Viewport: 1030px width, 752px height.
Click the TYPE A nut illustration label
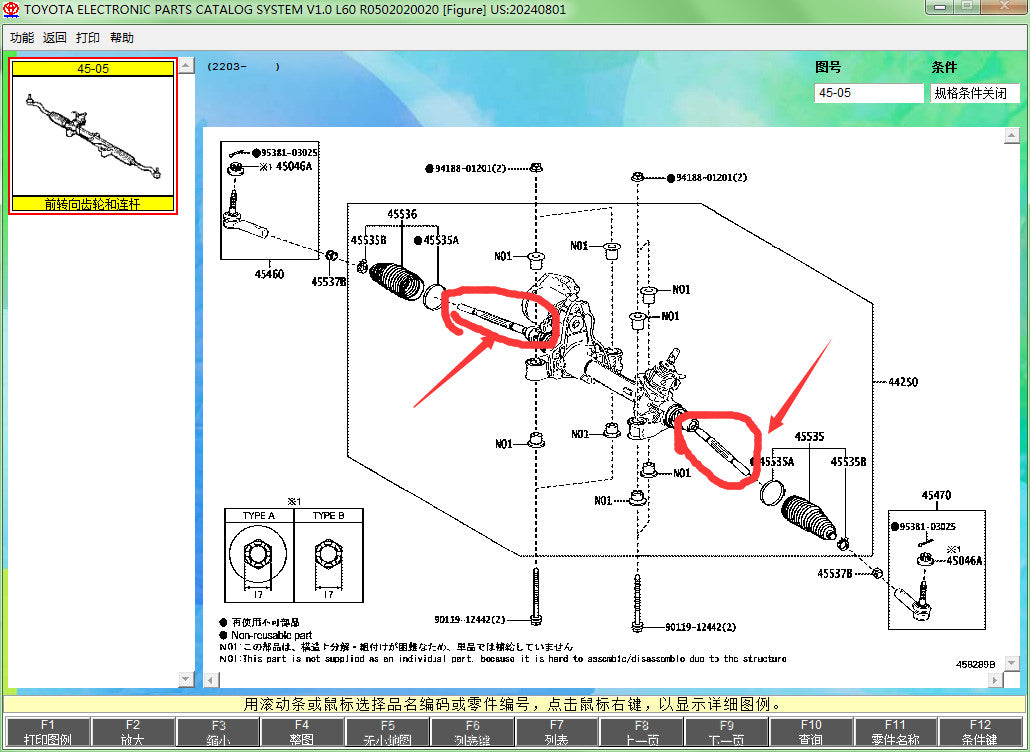[x=259, y=516]
